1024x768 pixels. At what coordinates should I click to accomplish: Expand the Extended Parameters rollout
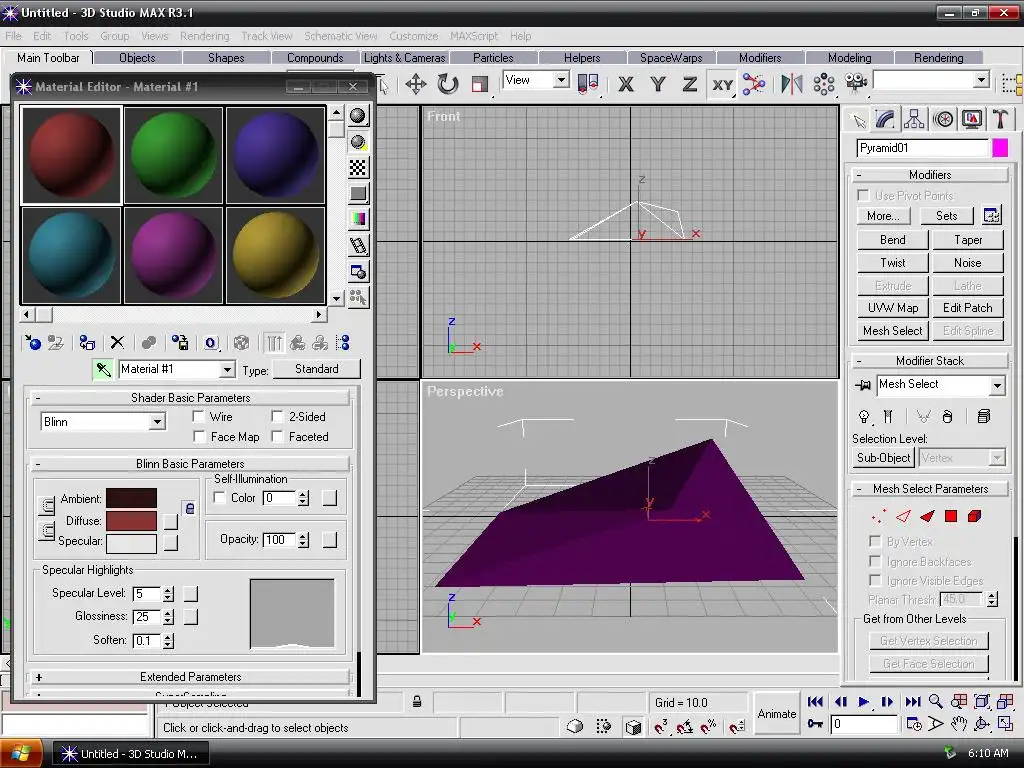click(x=190, y=677)
